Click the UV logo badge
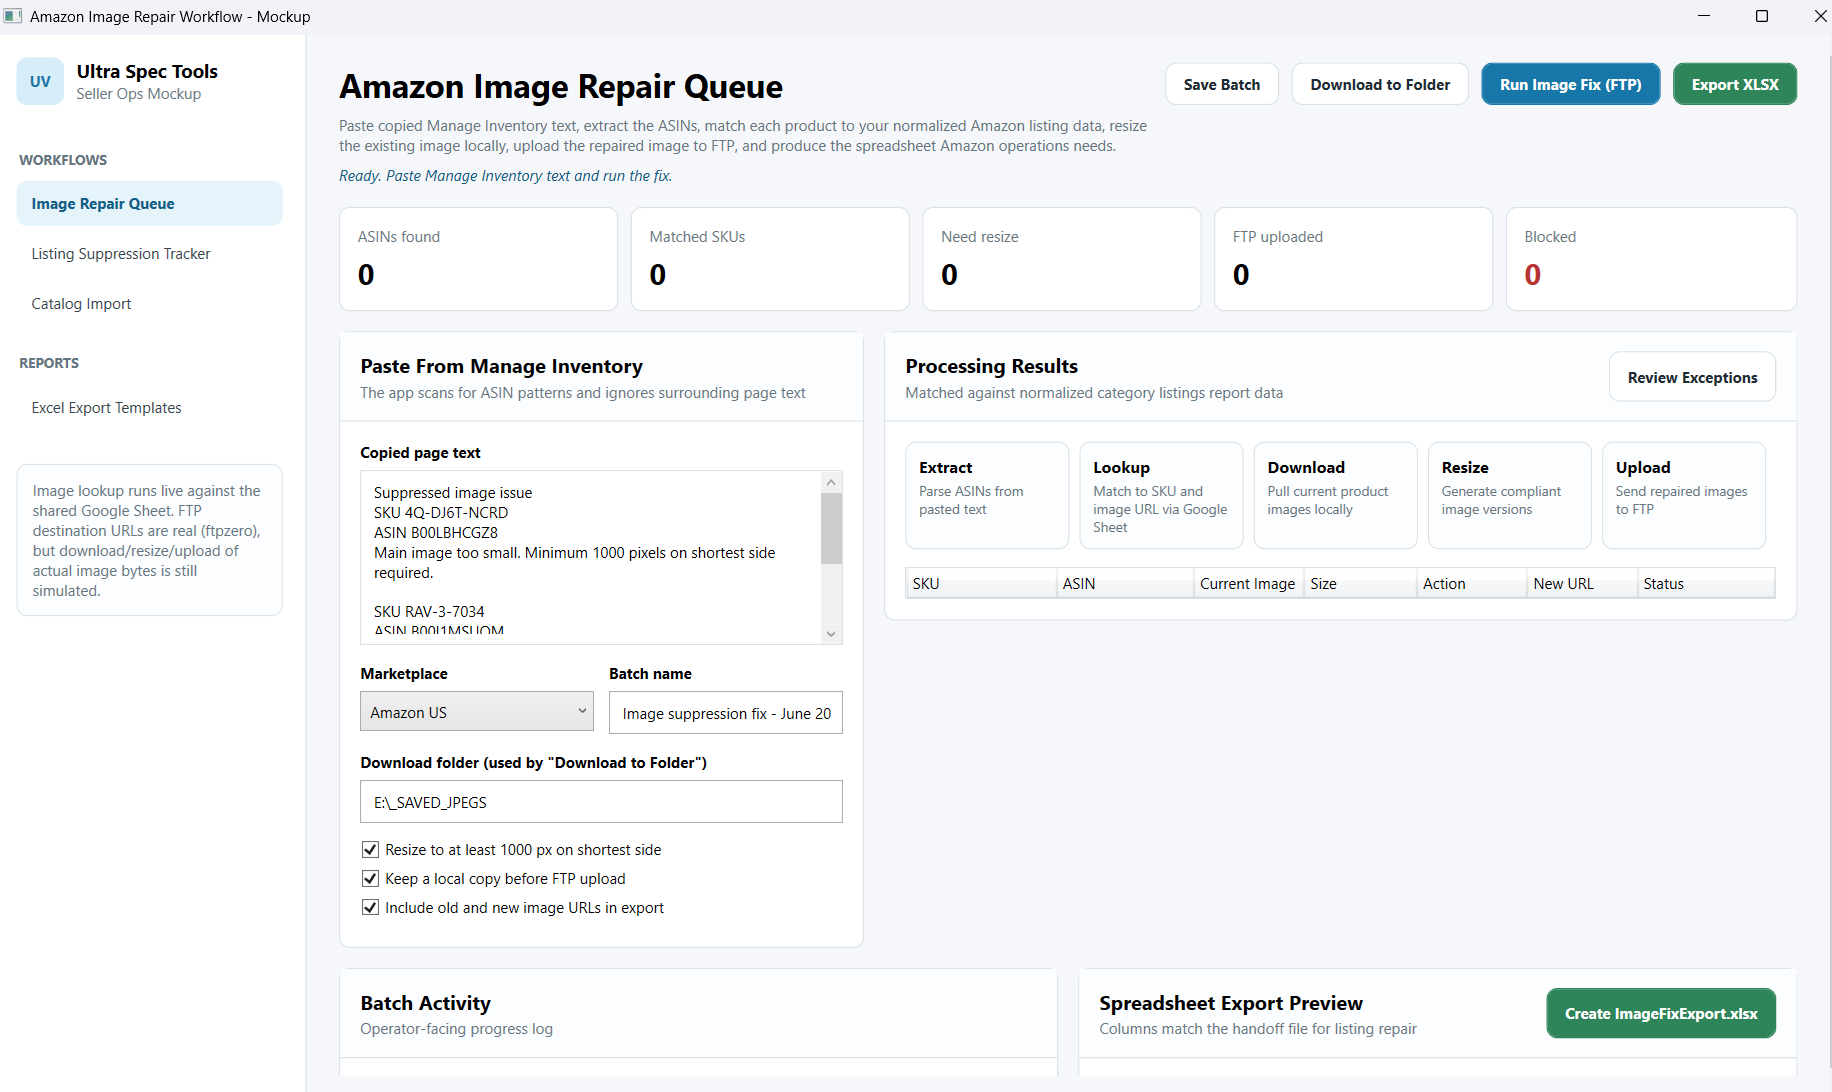Screen dimensions: 1832x1092 40,82
